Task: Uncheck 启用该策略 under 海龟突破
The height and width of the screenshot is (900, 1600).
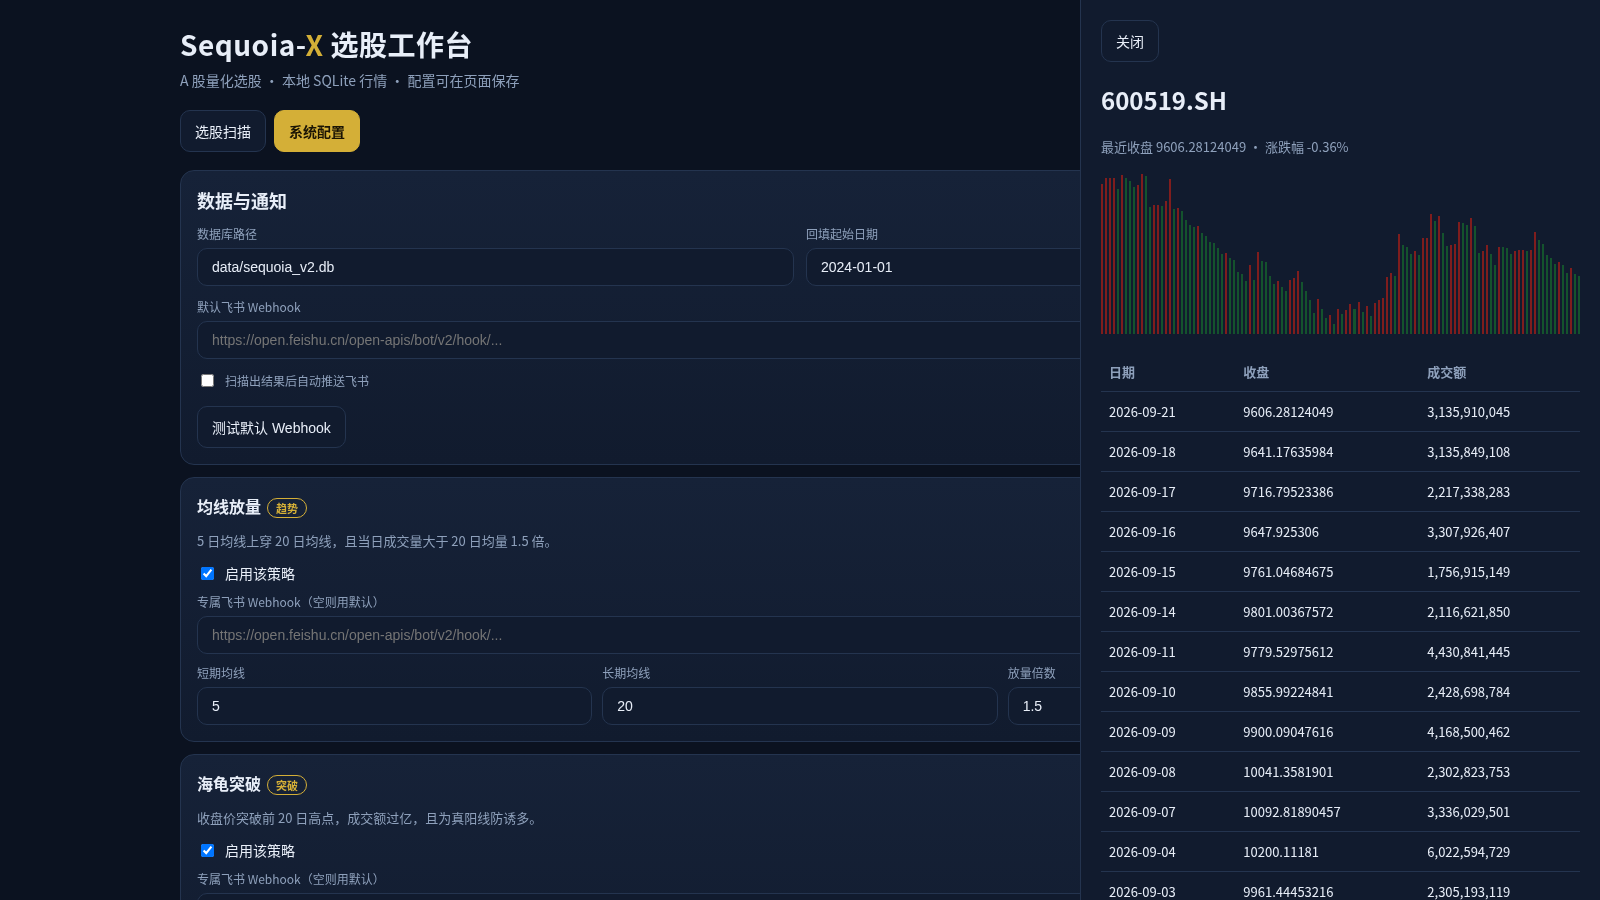Action: pyautogui.click(x=207, y=851)
